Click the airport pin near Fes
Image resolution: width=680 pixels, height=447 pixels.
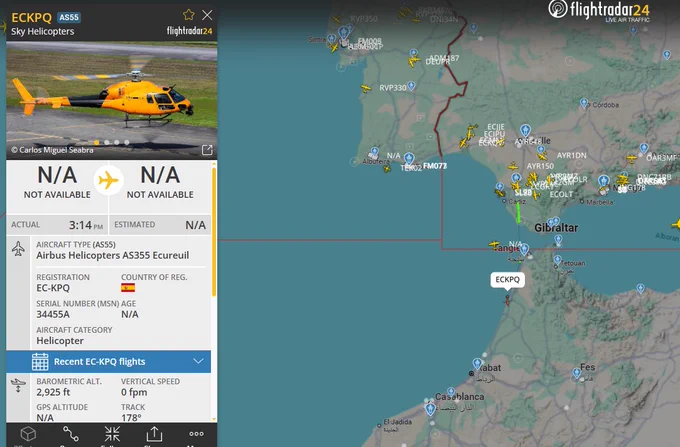(576, 373)
